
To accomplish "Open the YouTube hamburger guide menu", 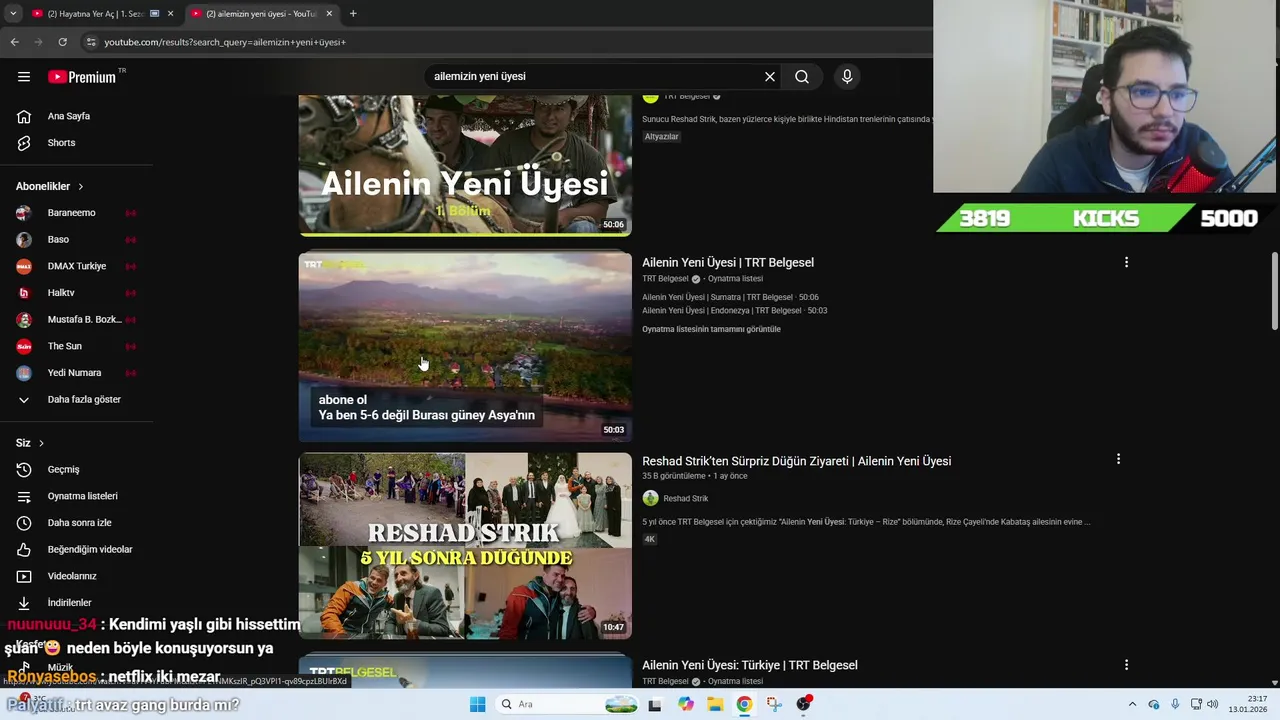I will tap(24, 76).
